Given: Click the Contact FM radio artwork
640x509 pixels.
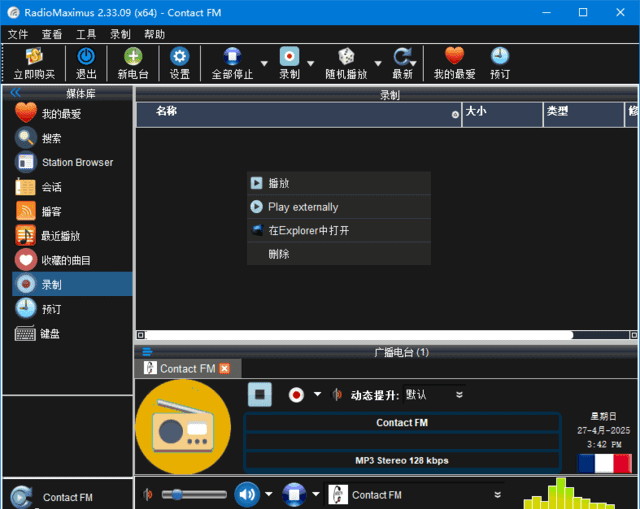Looking at the screenshot, I should 183,427.
